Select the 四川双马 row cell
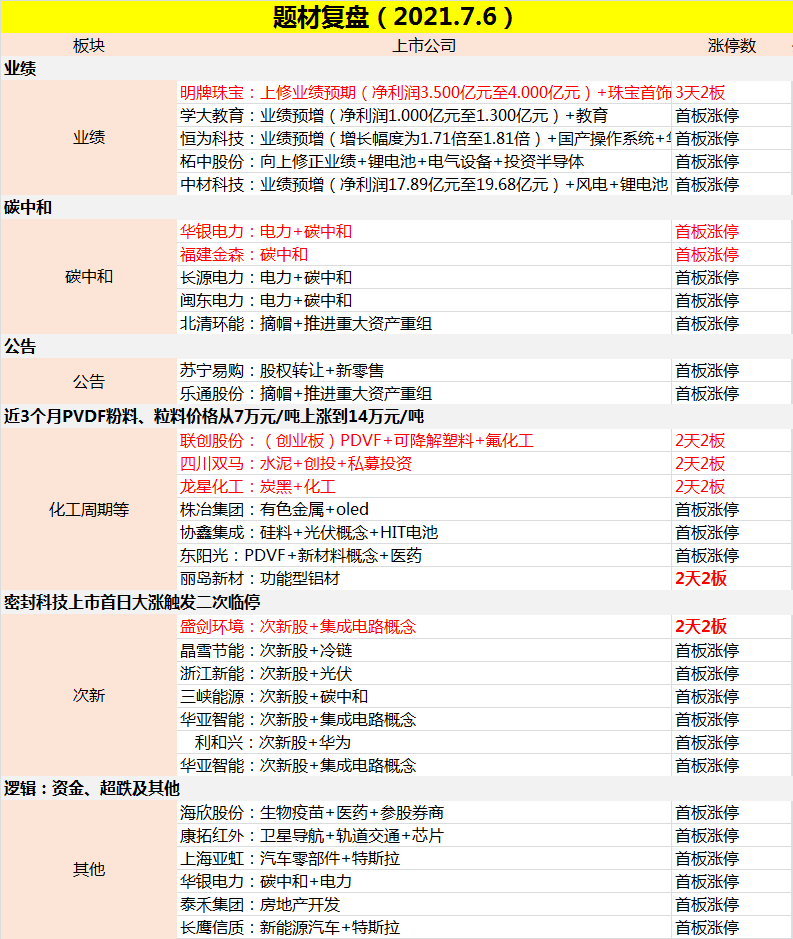793x939 pixels. [x=424, y=464]
